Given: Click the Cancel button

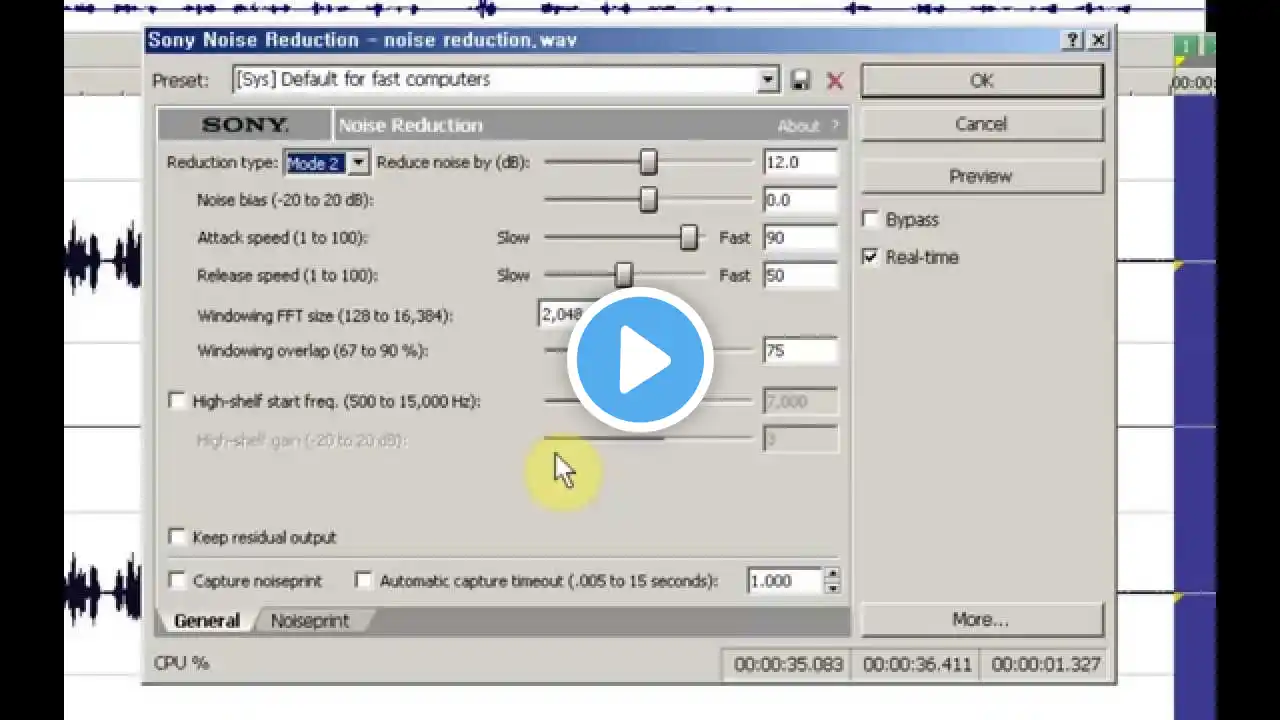Looking at the screenshot, I should [x=982, y=124].
